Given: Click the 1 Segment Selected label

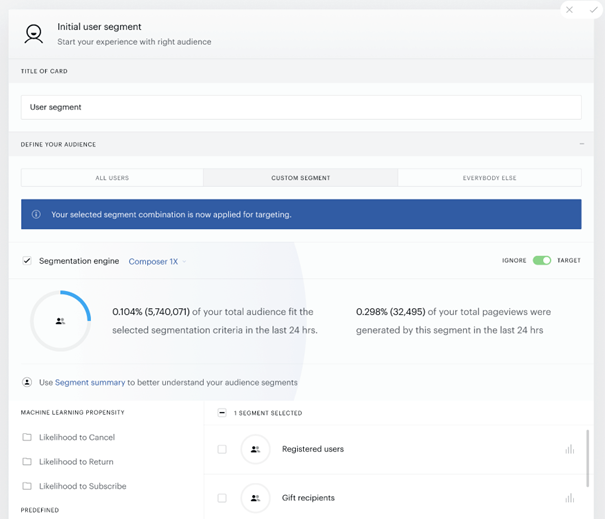Looking at the screenshot, I should click(268, 413).
